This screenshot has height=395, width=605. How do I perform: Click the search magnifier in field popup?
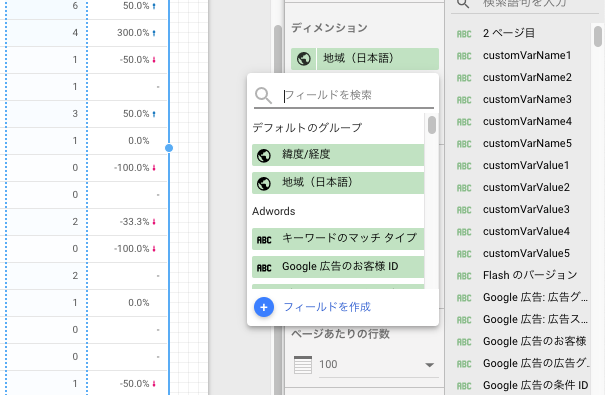(x=264, y=95)
